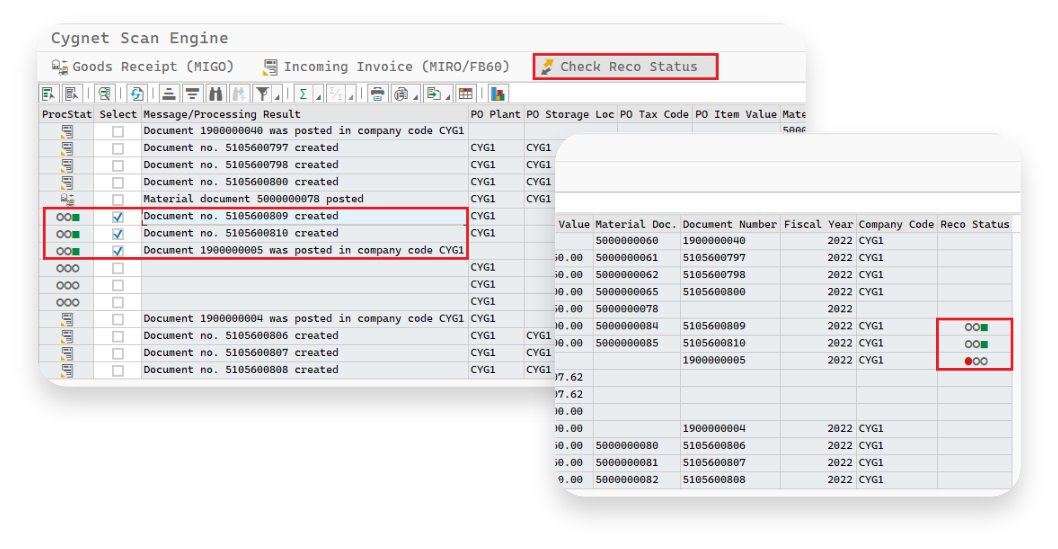Screen dimensions: 1058x549
Task: Click green Reco Status light for 5105600810
Action: [x=976, y=344]
